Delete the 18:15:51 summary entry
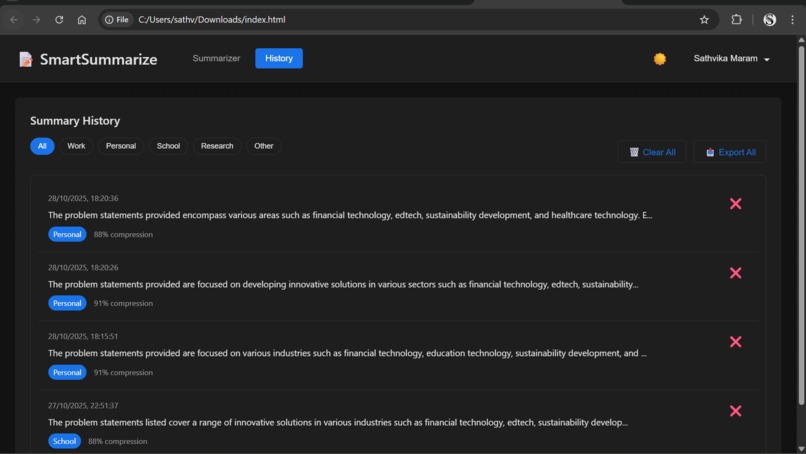Image resolution: width=806 pixels, height=454 pixels. click(x=736, y=342)
